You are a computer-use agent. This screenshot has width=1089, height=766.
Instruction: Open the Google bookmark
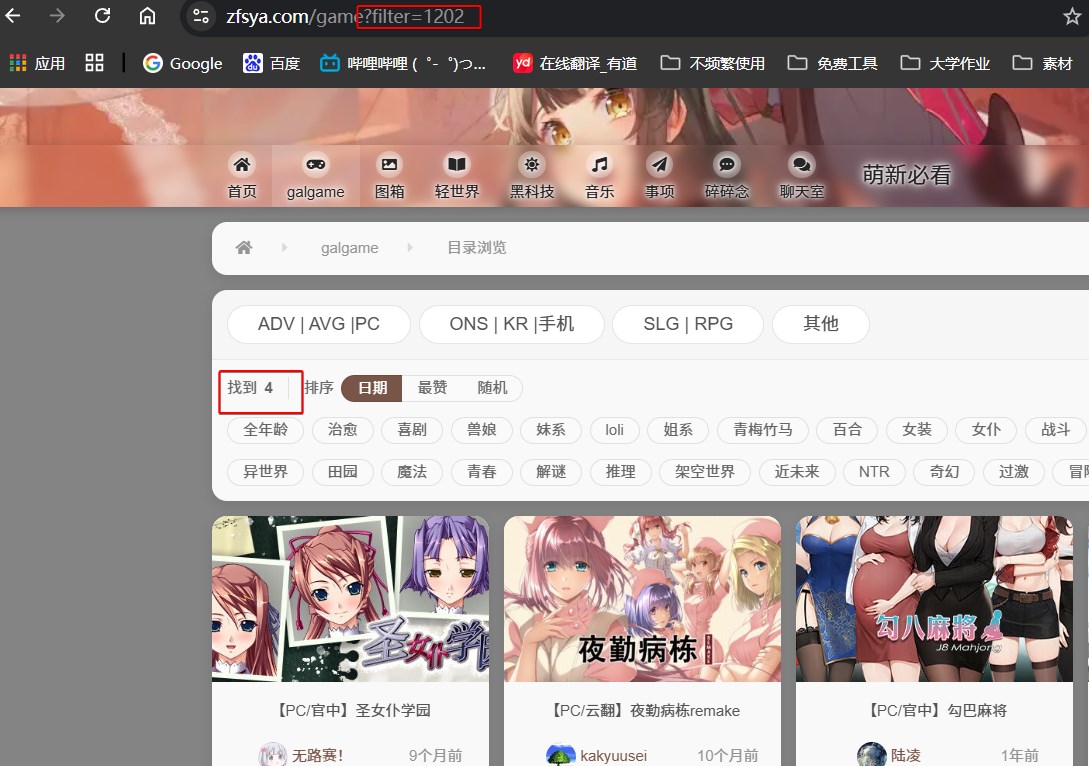click(183, 63)
